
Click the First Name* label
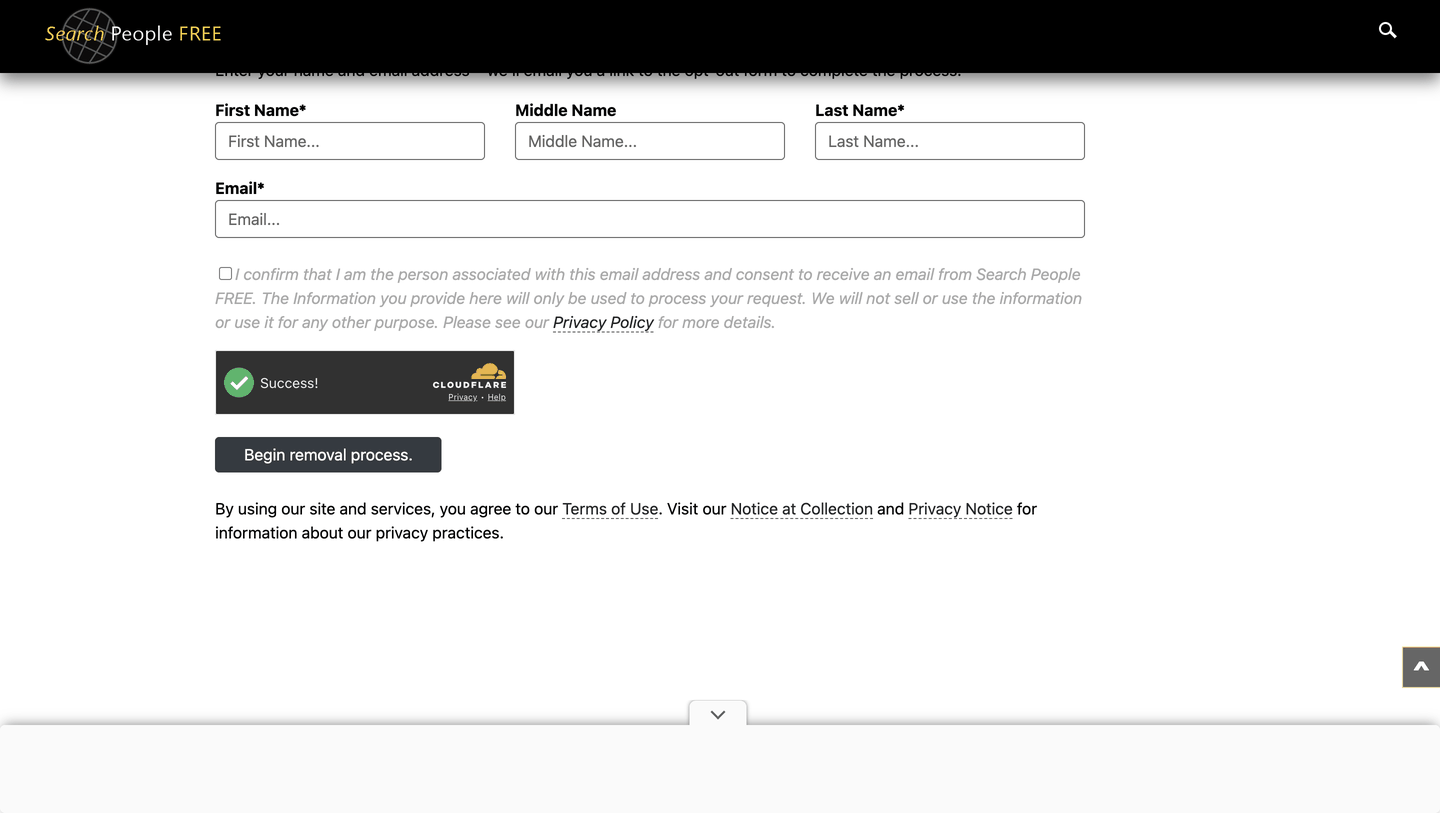pyautogui.click(x=261, y=110)
